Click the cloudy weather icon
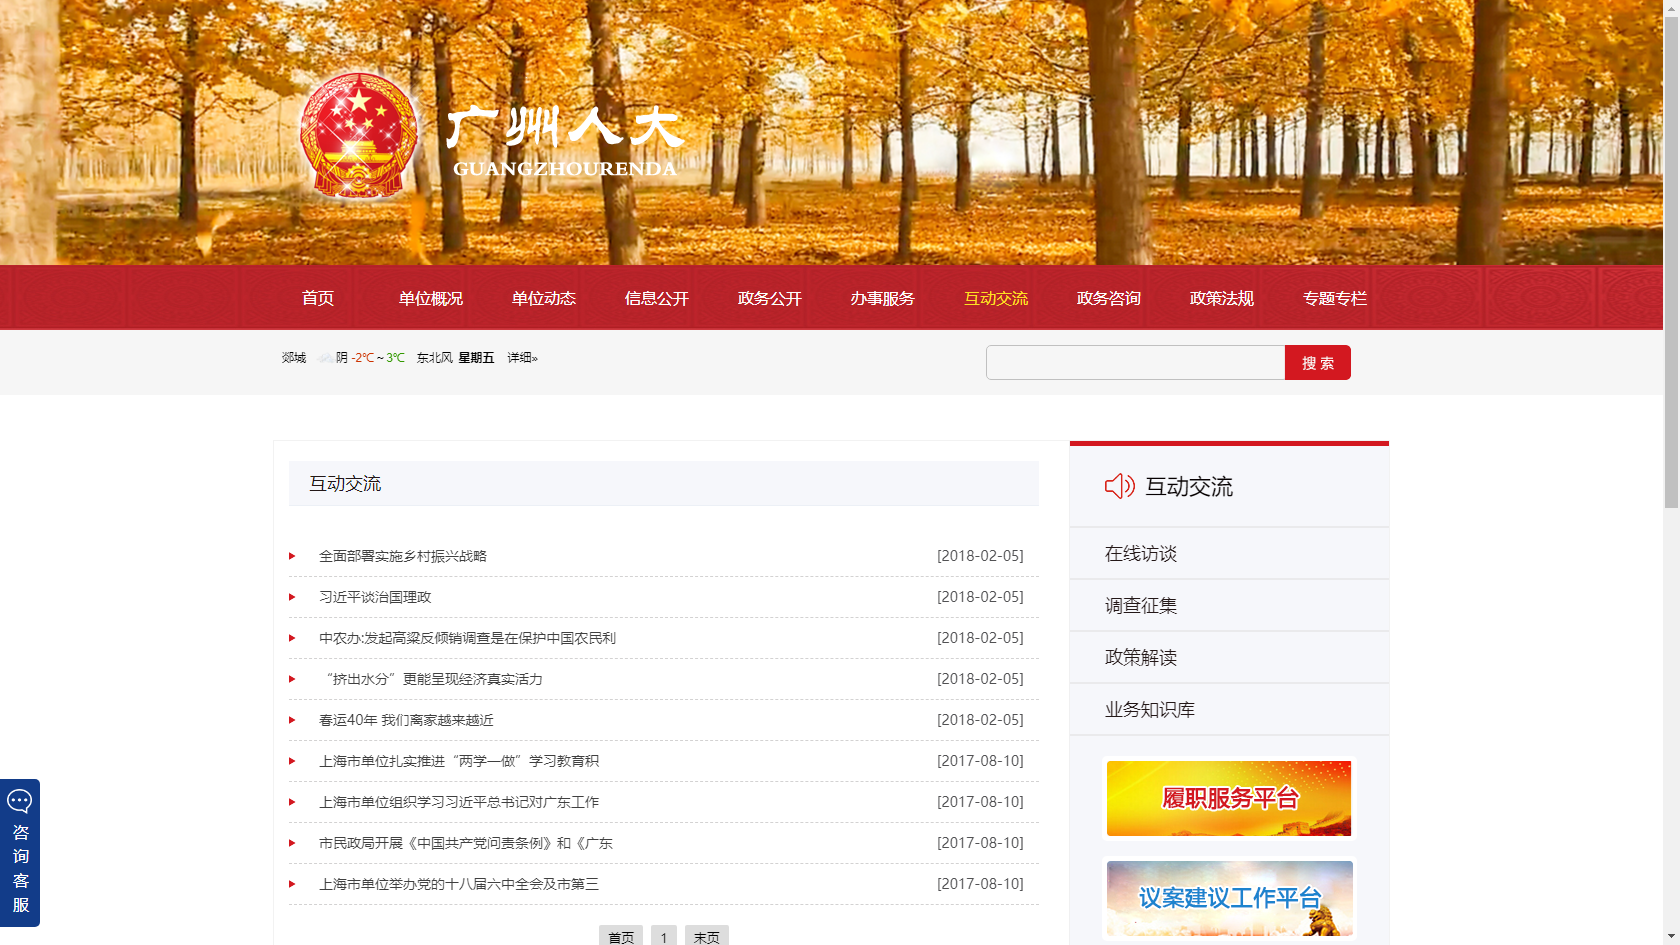Viewport: 1680px width, 945px height. [x=325, y=358]
